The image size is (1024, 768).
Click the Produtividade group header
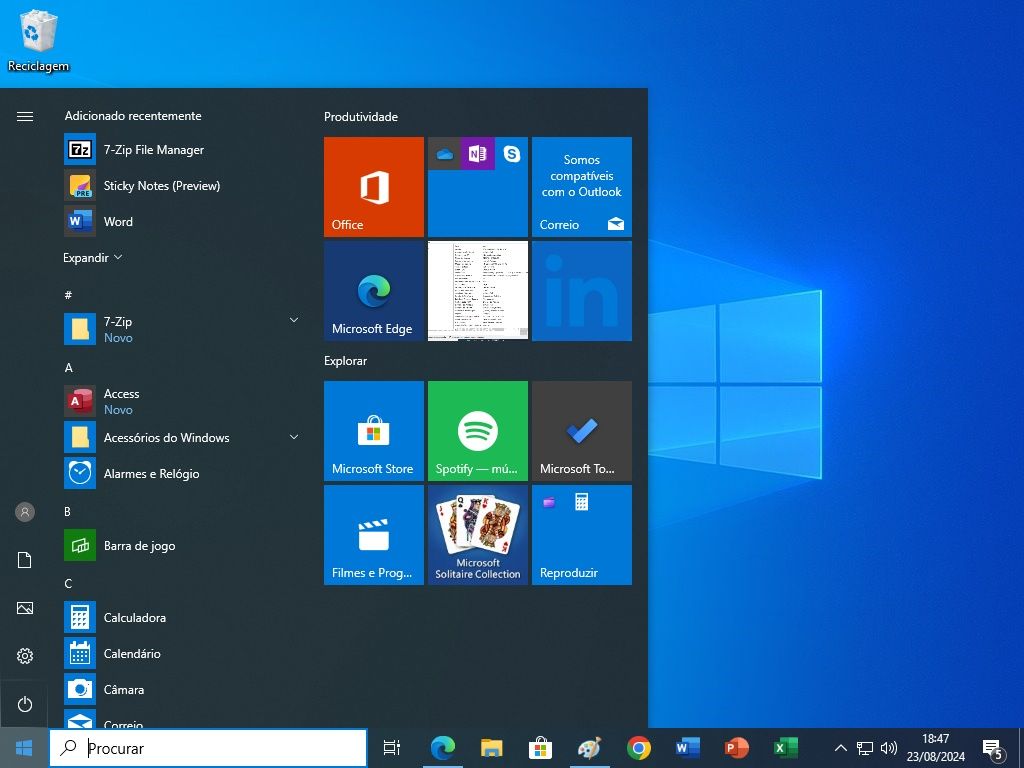pyautogui.click(x=360, y=117)
